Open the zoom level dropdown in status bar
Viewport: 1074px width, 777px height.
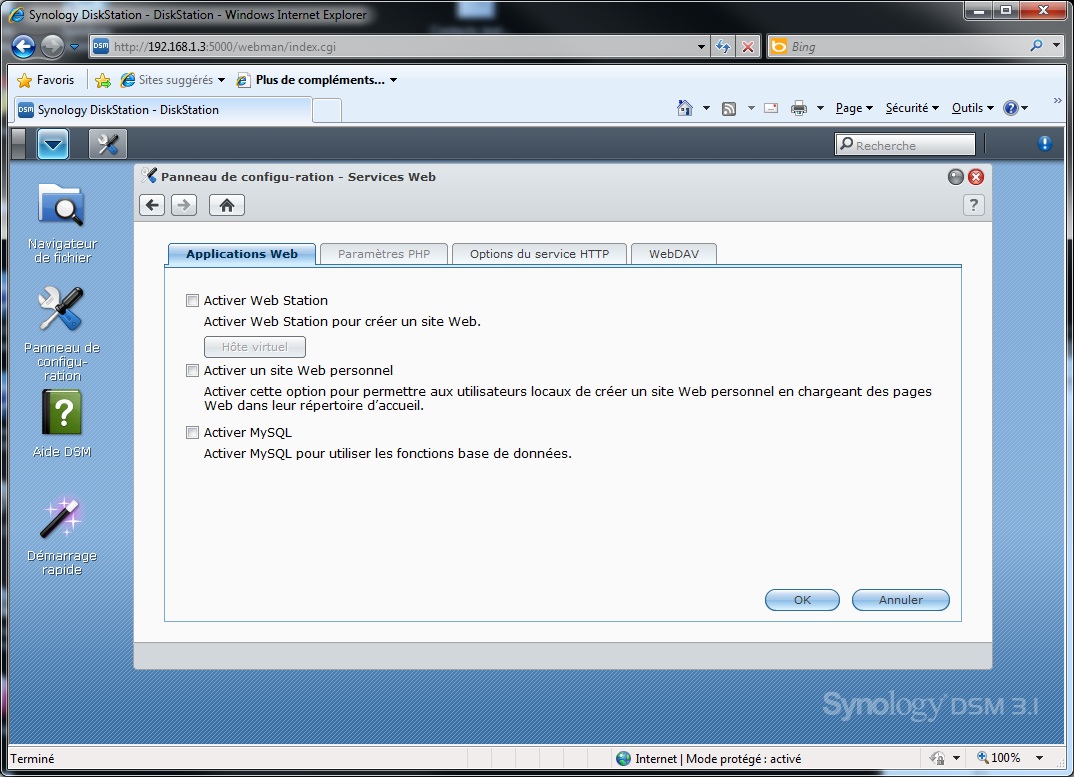click(x=1039, y=758)
